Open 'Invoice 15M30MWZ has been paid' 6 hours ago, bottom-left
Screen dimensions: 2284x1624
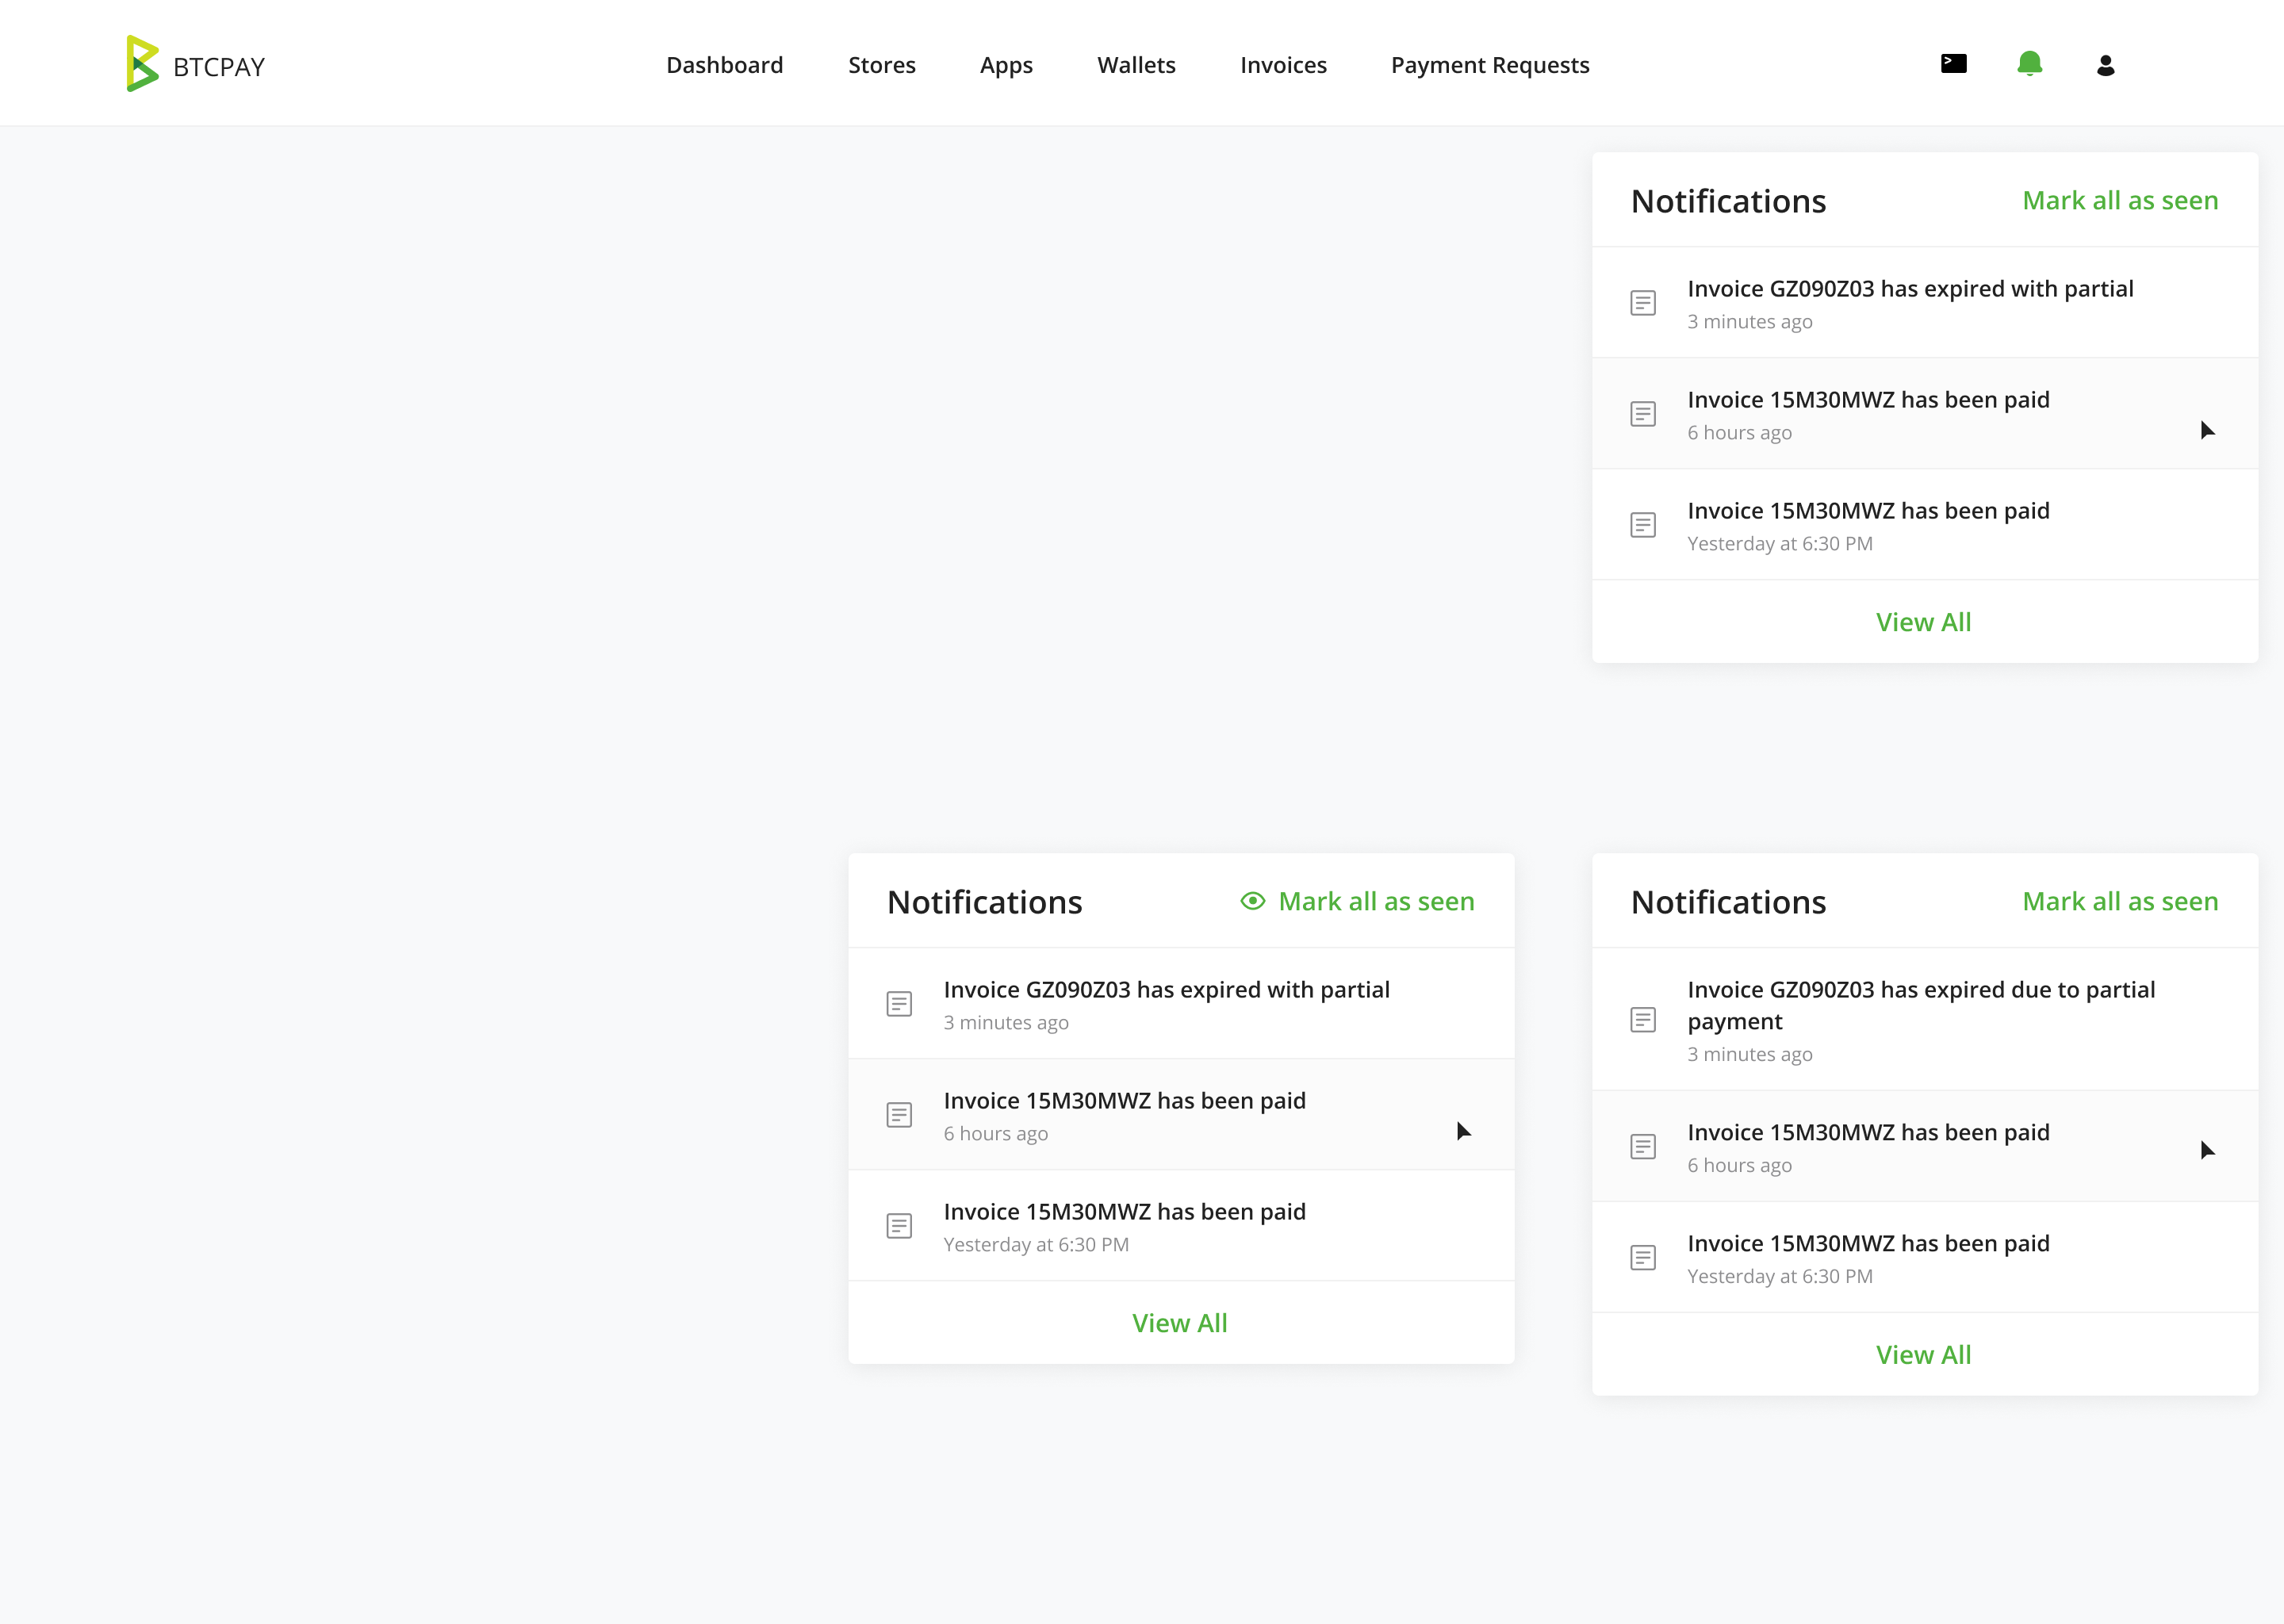click(1181, 1115)
